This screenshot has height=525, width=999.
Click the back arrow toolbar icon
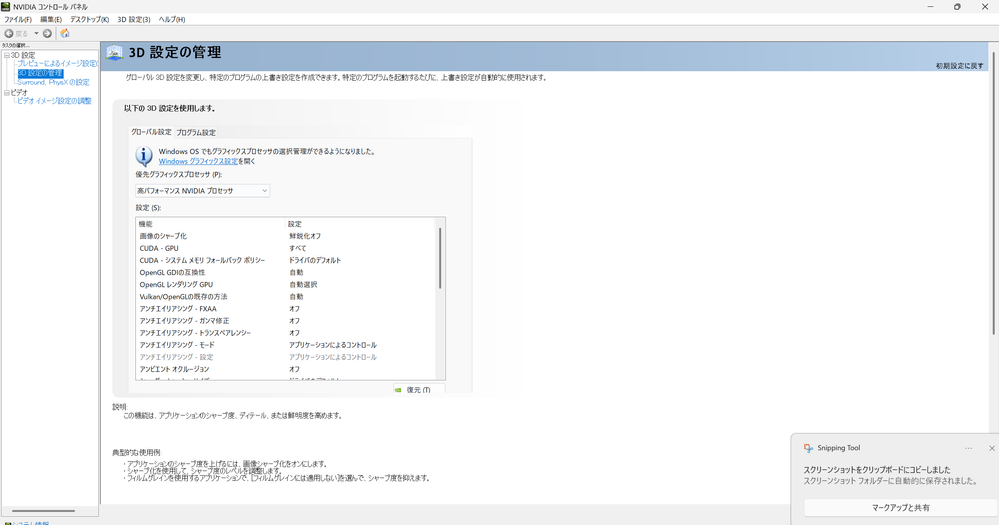(x=9, y=33)
